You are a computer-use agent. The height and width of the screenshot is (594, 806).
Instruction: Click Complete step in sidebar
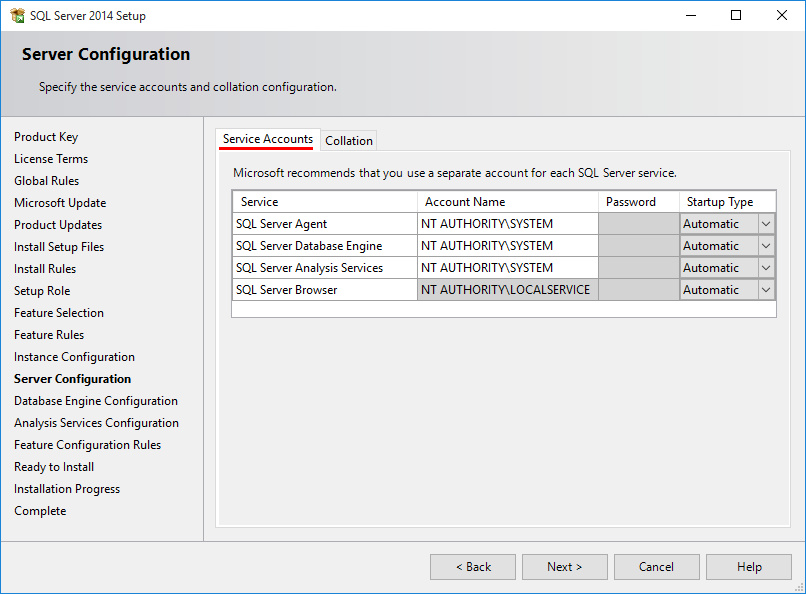click(x=40, y=511)
